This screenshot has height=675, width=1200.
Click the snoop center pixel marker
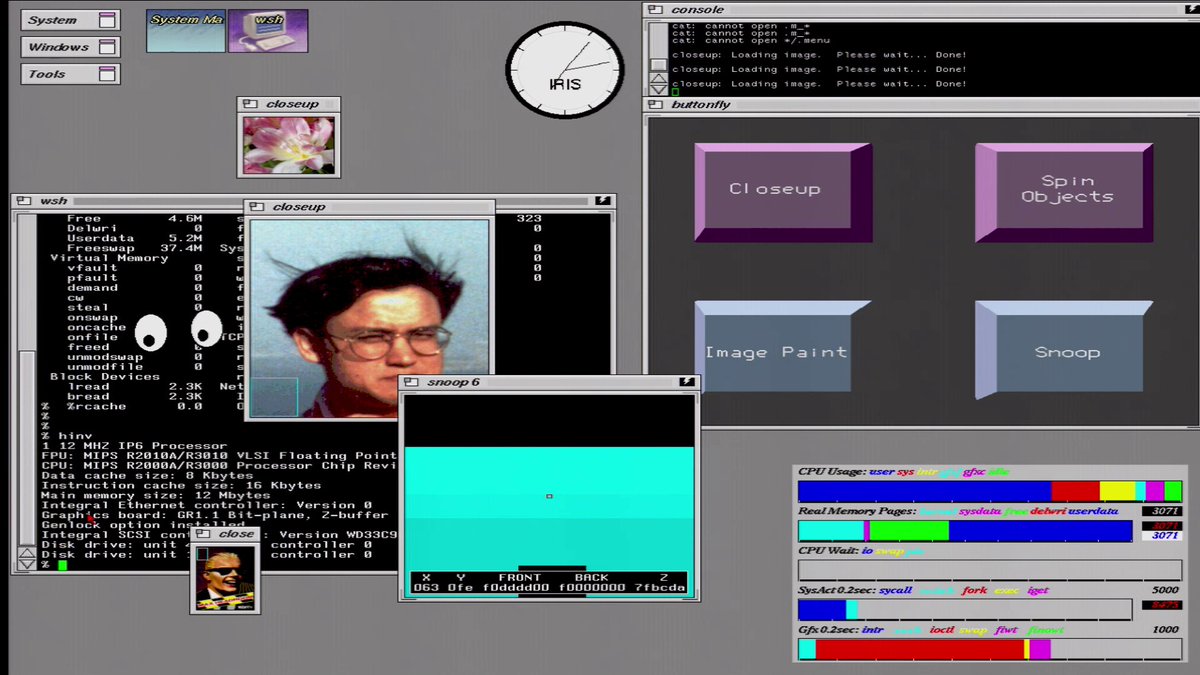pos(549,496)
